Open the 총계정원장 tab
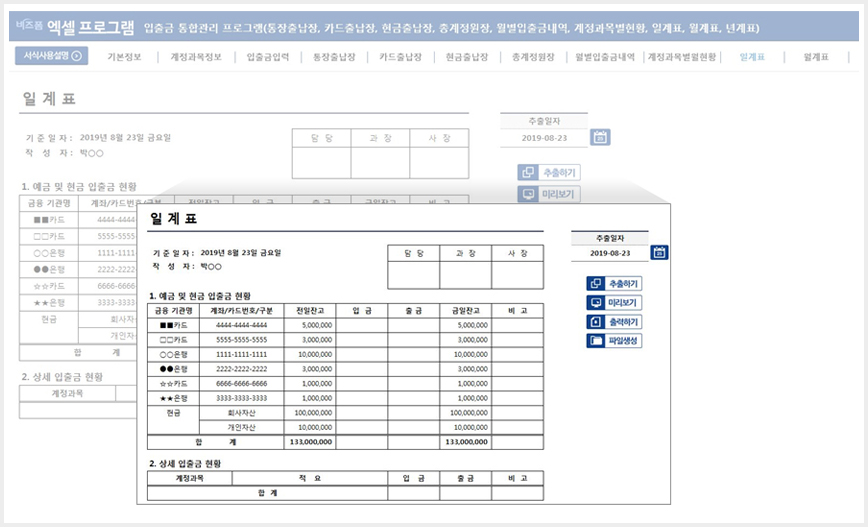Image resolution: width=868 pixels, height=527 pixels. tap(534, 57)
